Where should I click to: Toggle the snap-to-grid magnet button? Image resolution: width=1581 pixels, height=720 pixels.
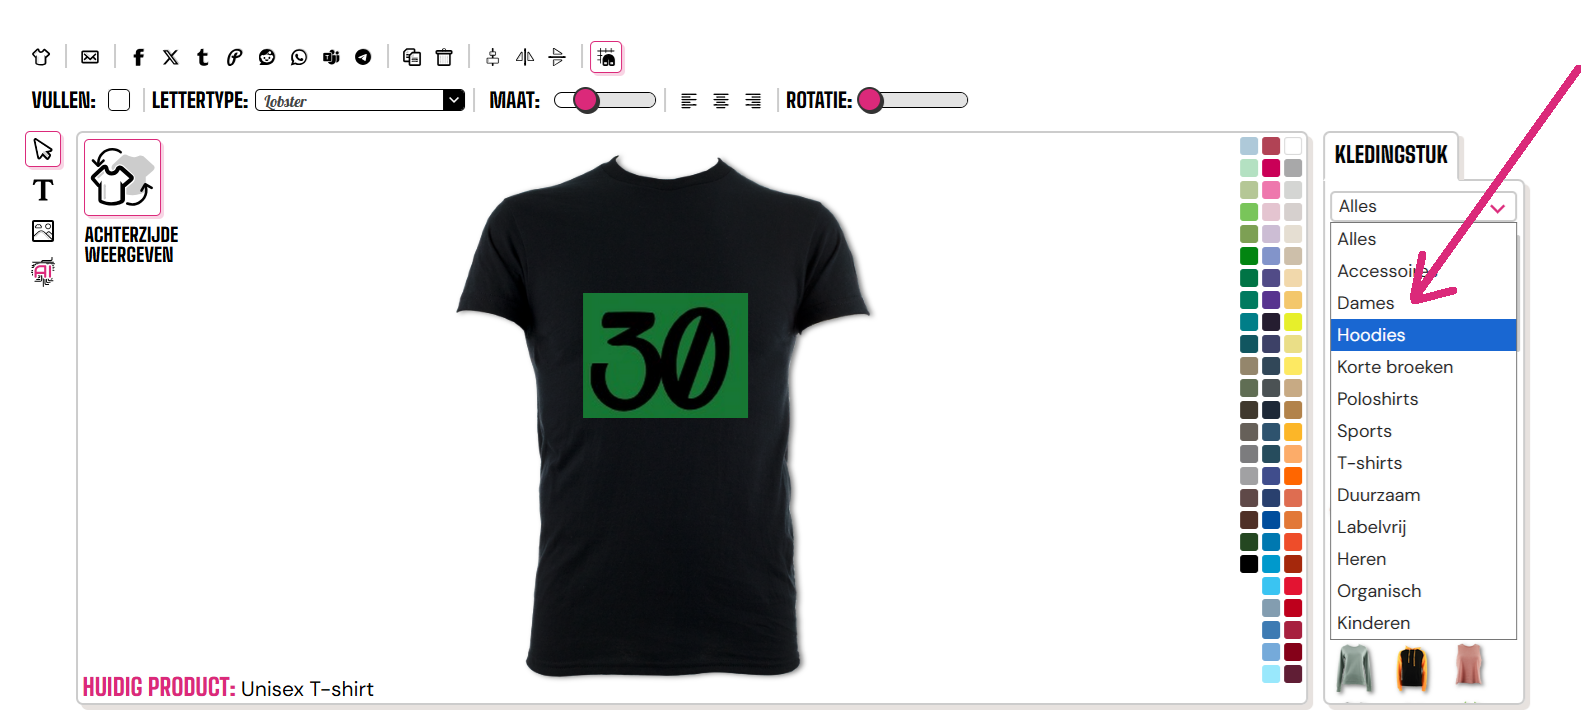pos(606,57)
